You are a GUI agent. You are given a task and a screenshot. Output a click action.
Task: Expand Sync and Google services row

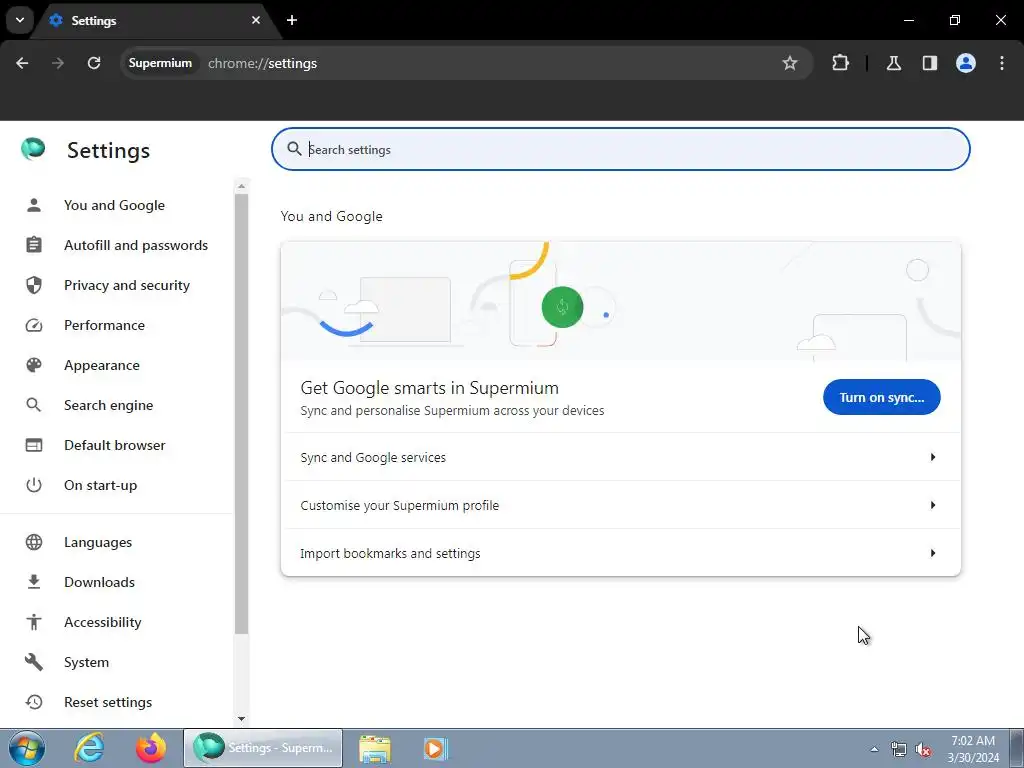click(x=620, y=457)
